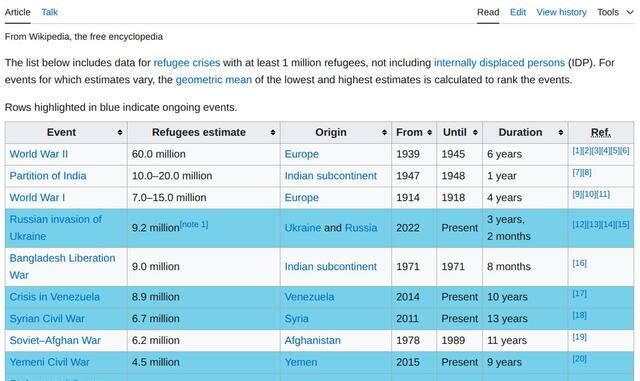Open the Edit tab
Image resolution: width=640 pixels, height=381 pixels.
(x=518, y=12)
